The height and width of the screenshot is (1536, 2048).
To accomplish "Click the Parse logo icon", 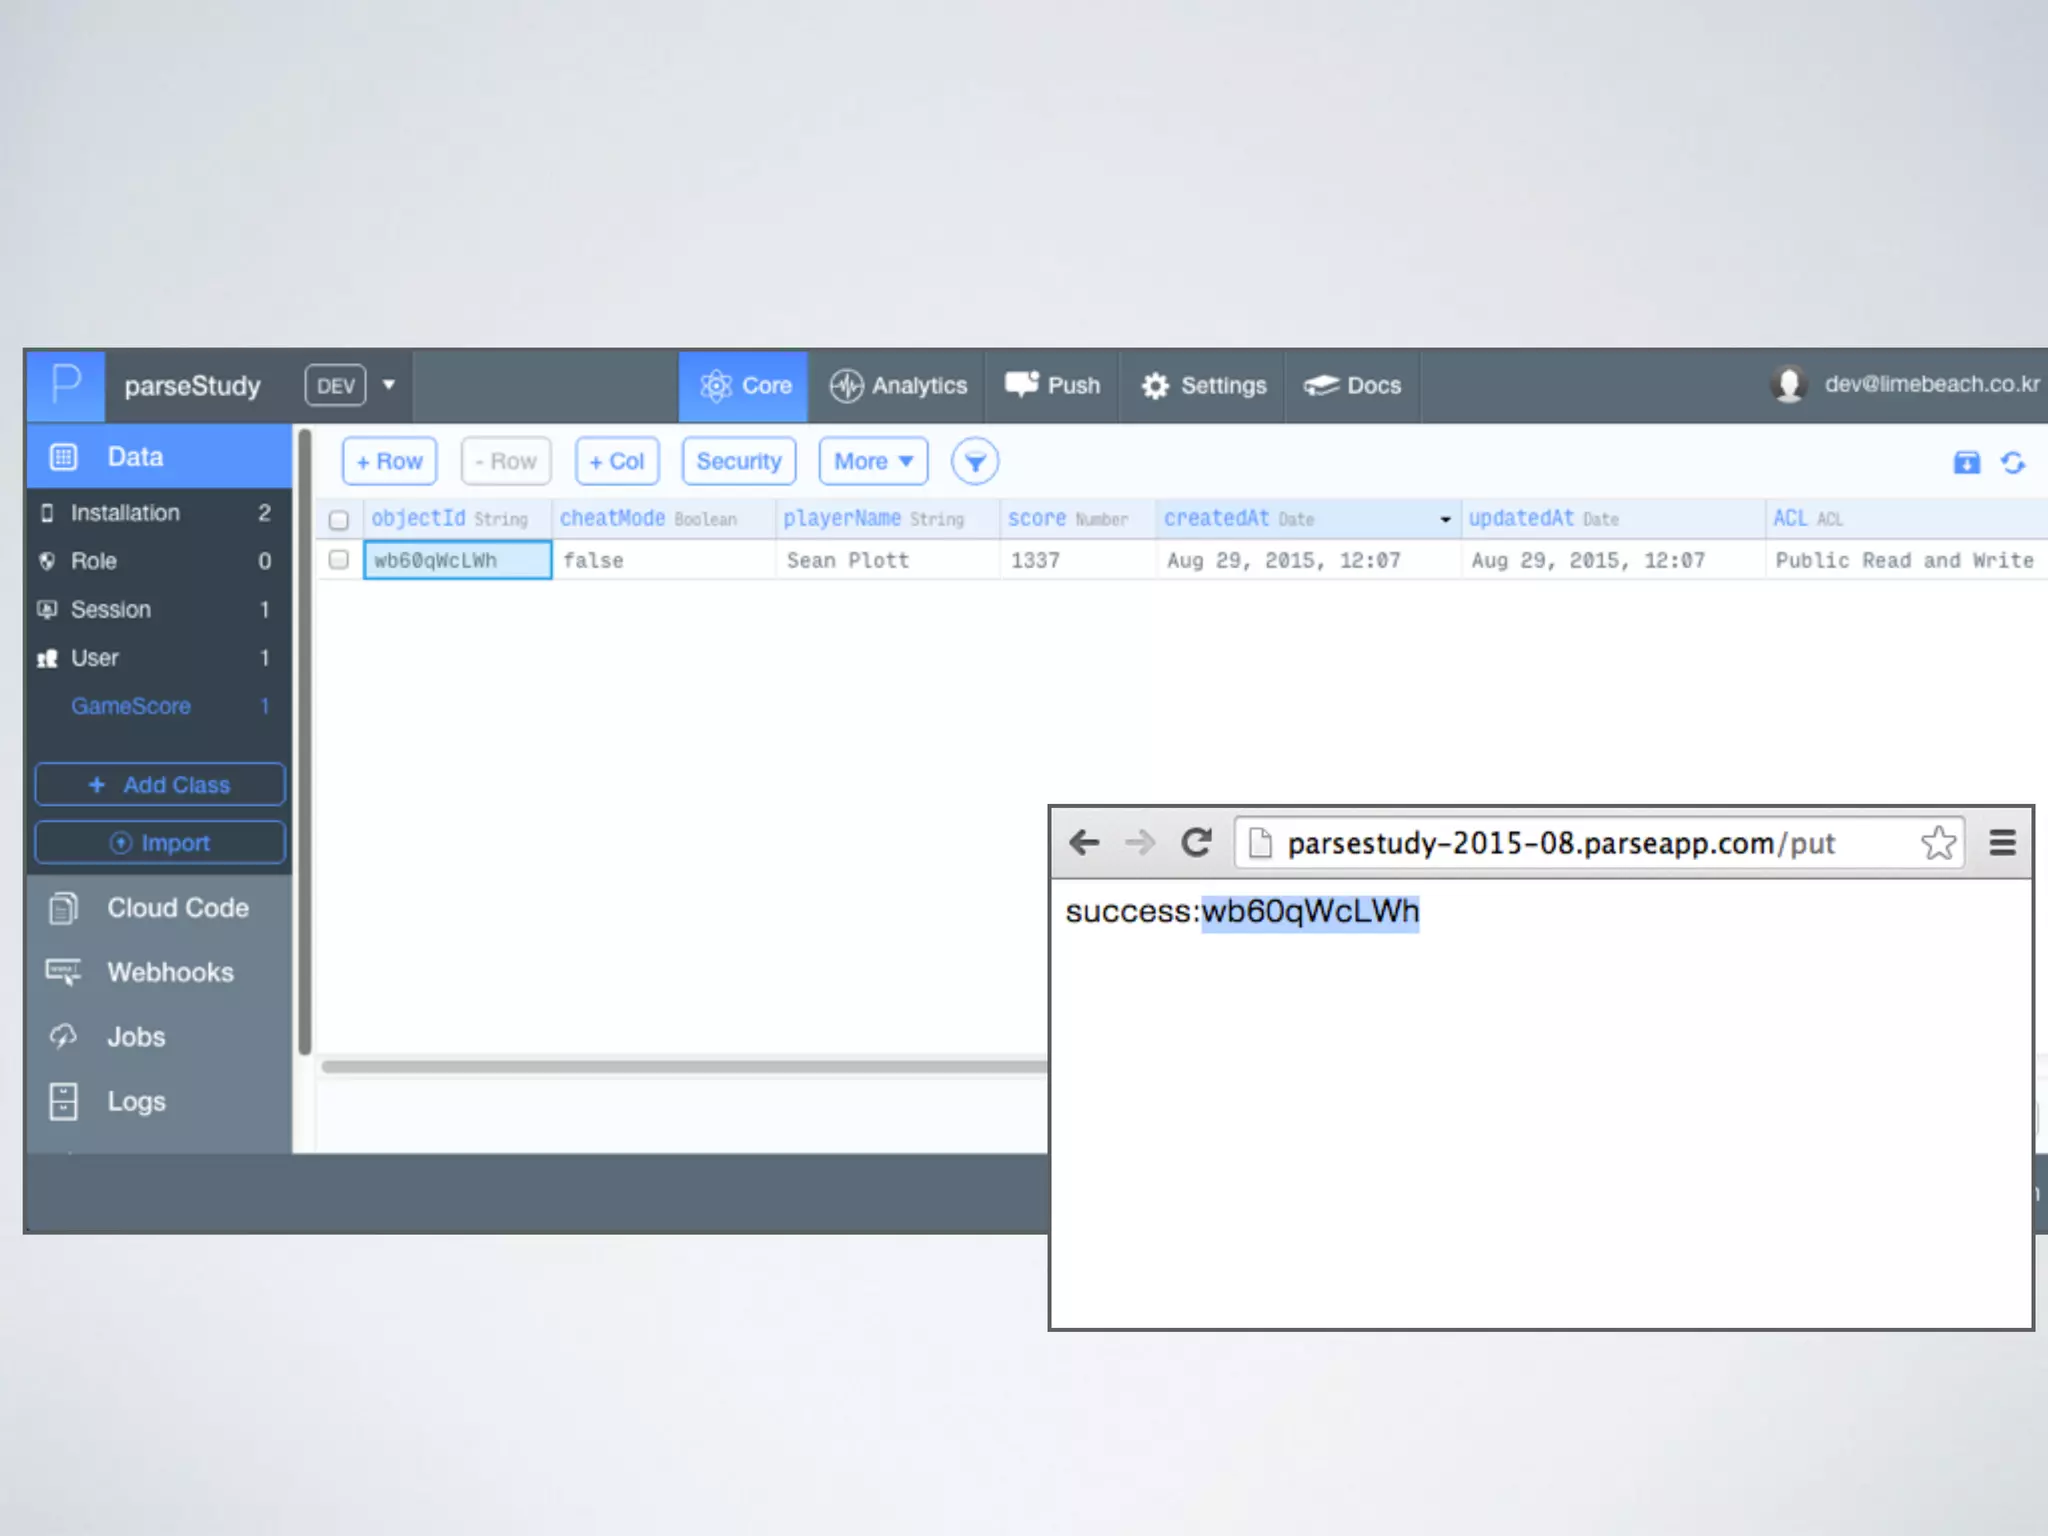I will tap(65, 385).
